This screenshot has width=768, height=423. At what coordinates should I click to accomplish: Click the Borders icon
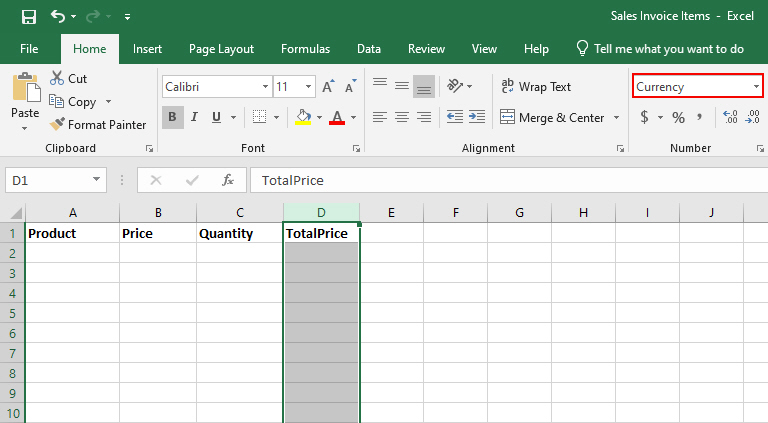click(x=259, y=117)
